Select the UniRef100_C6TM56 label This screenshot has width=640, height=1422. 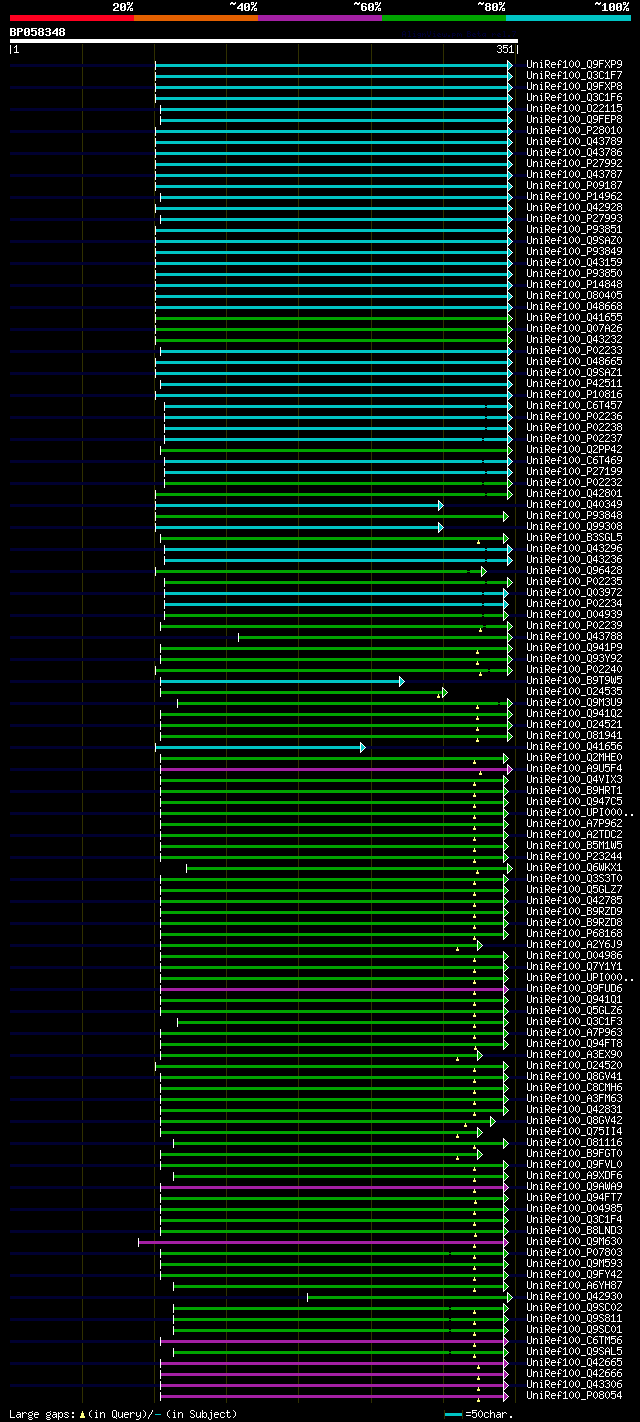pos(574,1341)
